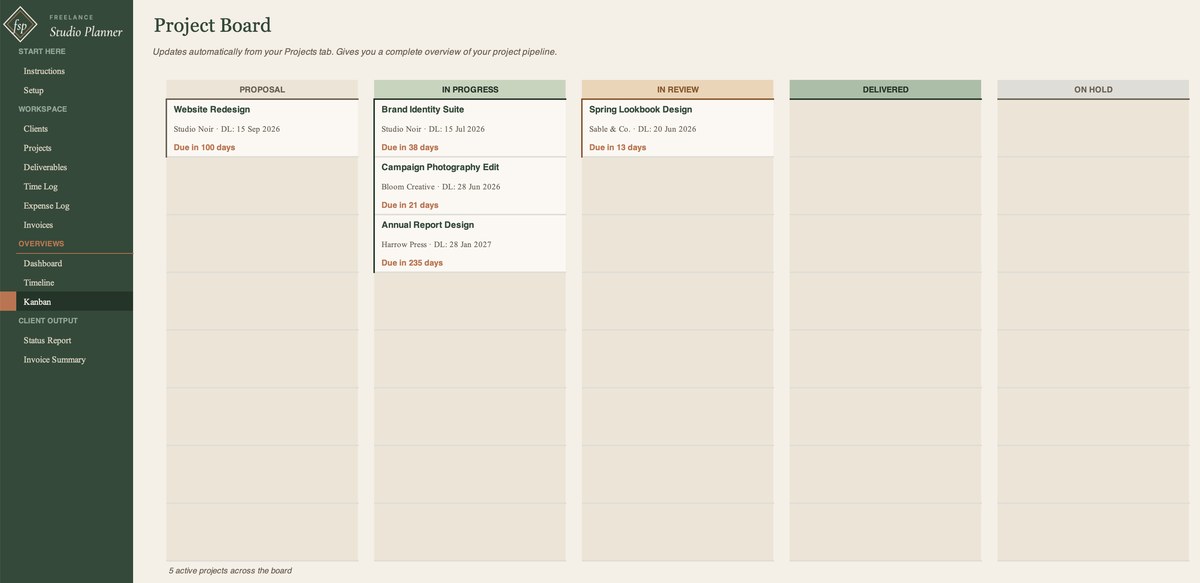Click 'Harrow Press · DL: 28 Jan 2027' text
1200x583 pixels.
(437, 244)
